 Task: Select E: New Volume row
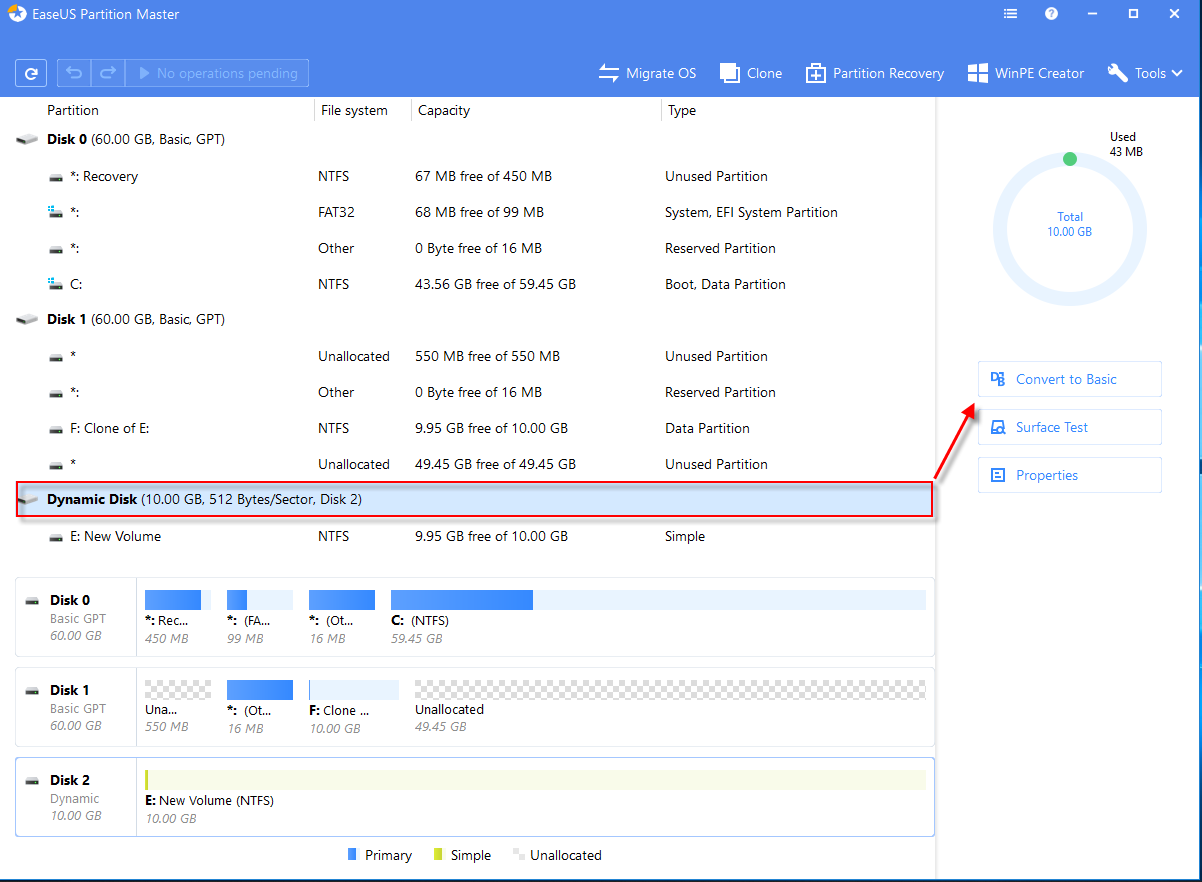(x=475, y=536)
